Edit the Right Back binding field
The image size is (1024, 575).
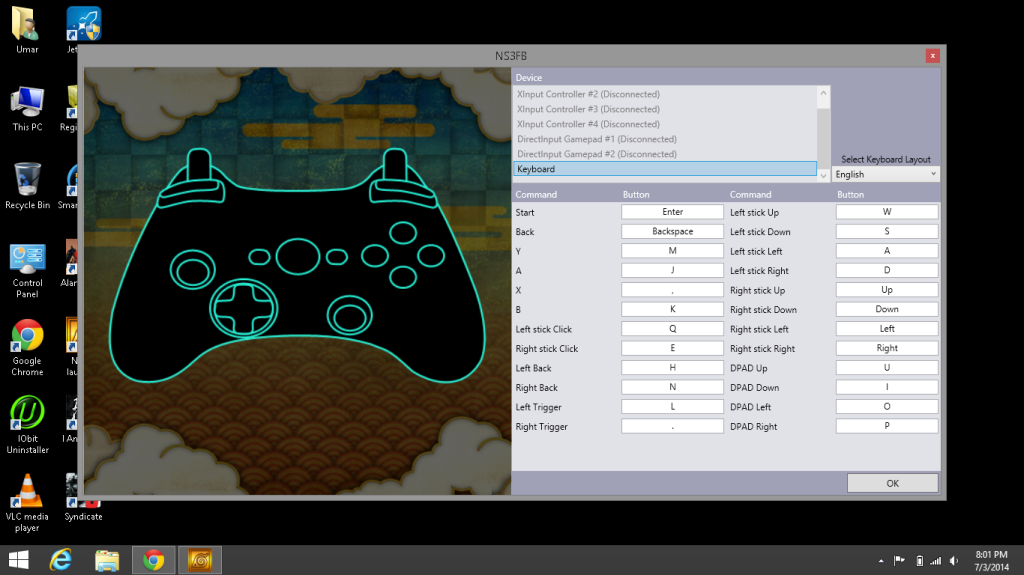coord(672,387)
